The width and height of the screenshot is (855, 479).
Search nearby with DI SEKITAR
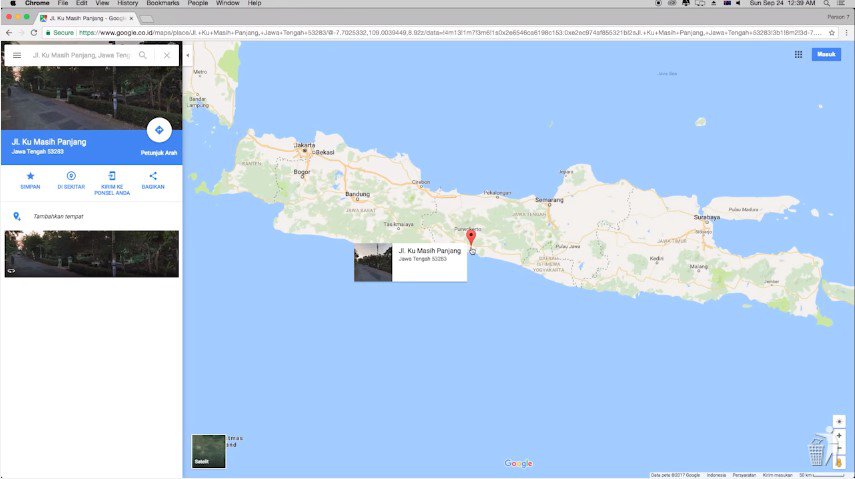pos(71,179)
